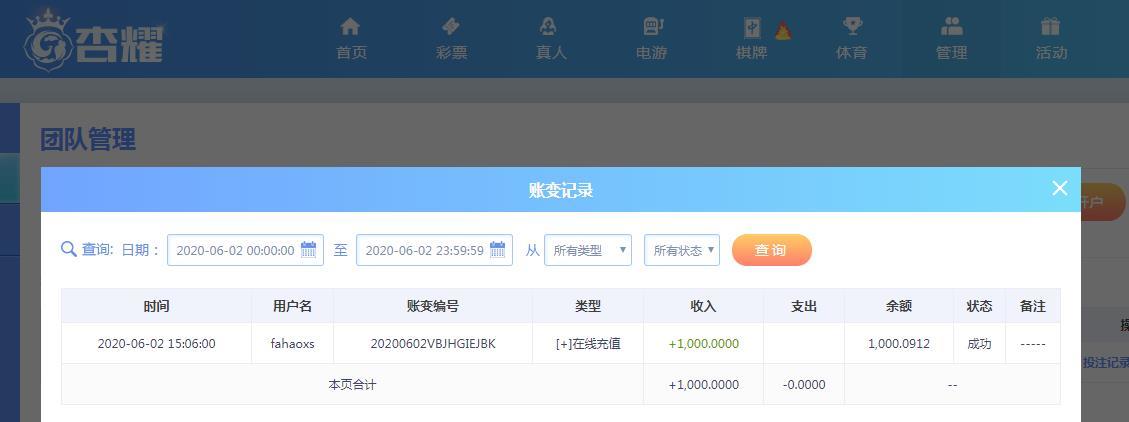The width and height of the screenshot is (1129, 422).
Task: Open the 活动 promotions nav item
Action: (1051, 39)
